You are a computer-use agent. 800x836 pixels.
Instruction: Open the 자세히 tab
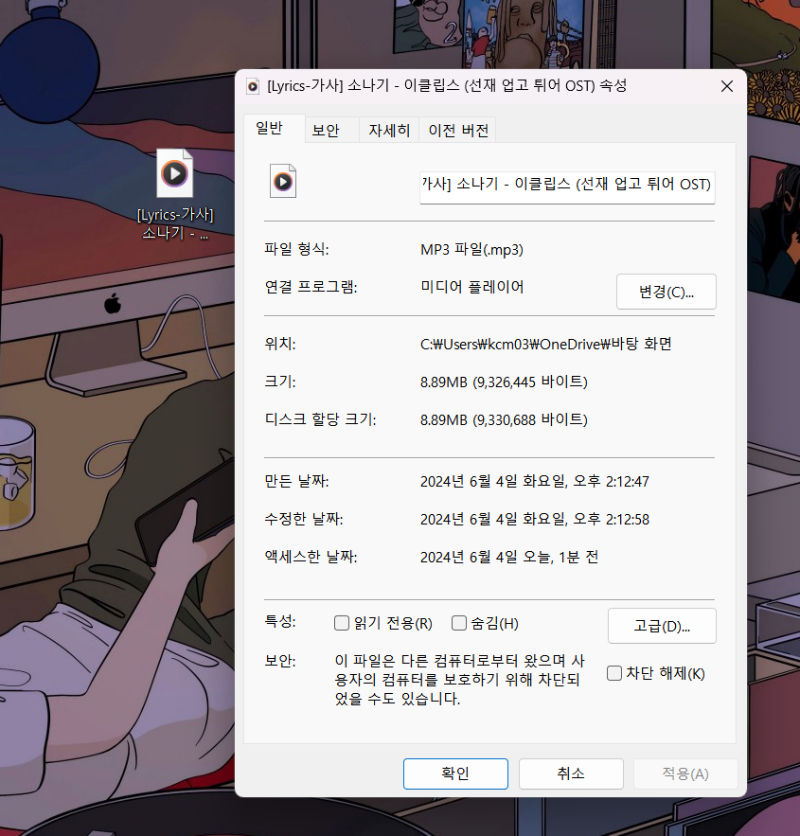(389, 130)
